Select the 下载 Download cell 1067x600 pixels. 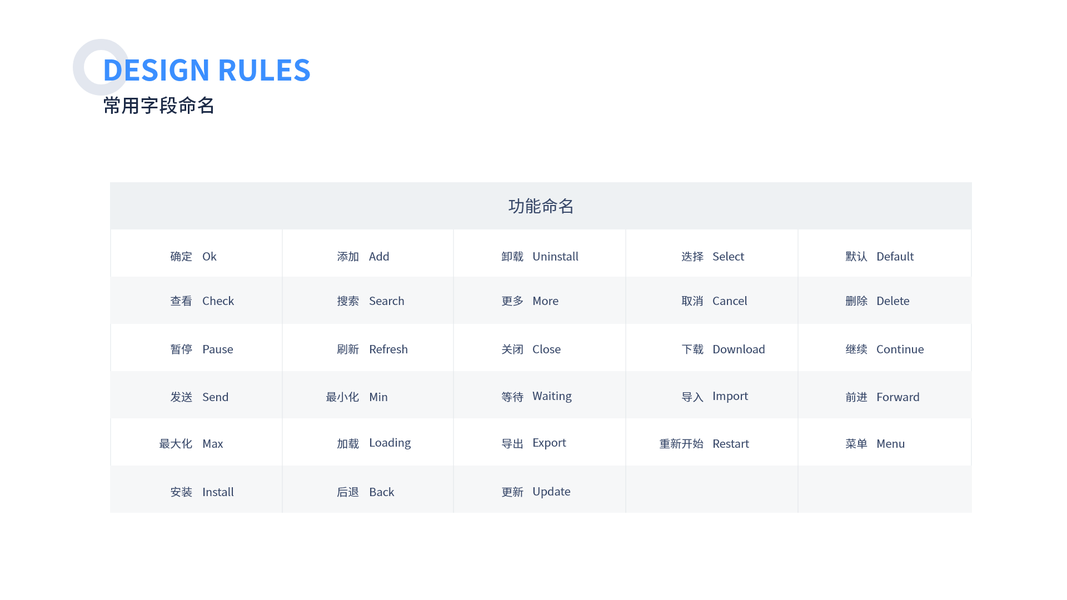723,349
